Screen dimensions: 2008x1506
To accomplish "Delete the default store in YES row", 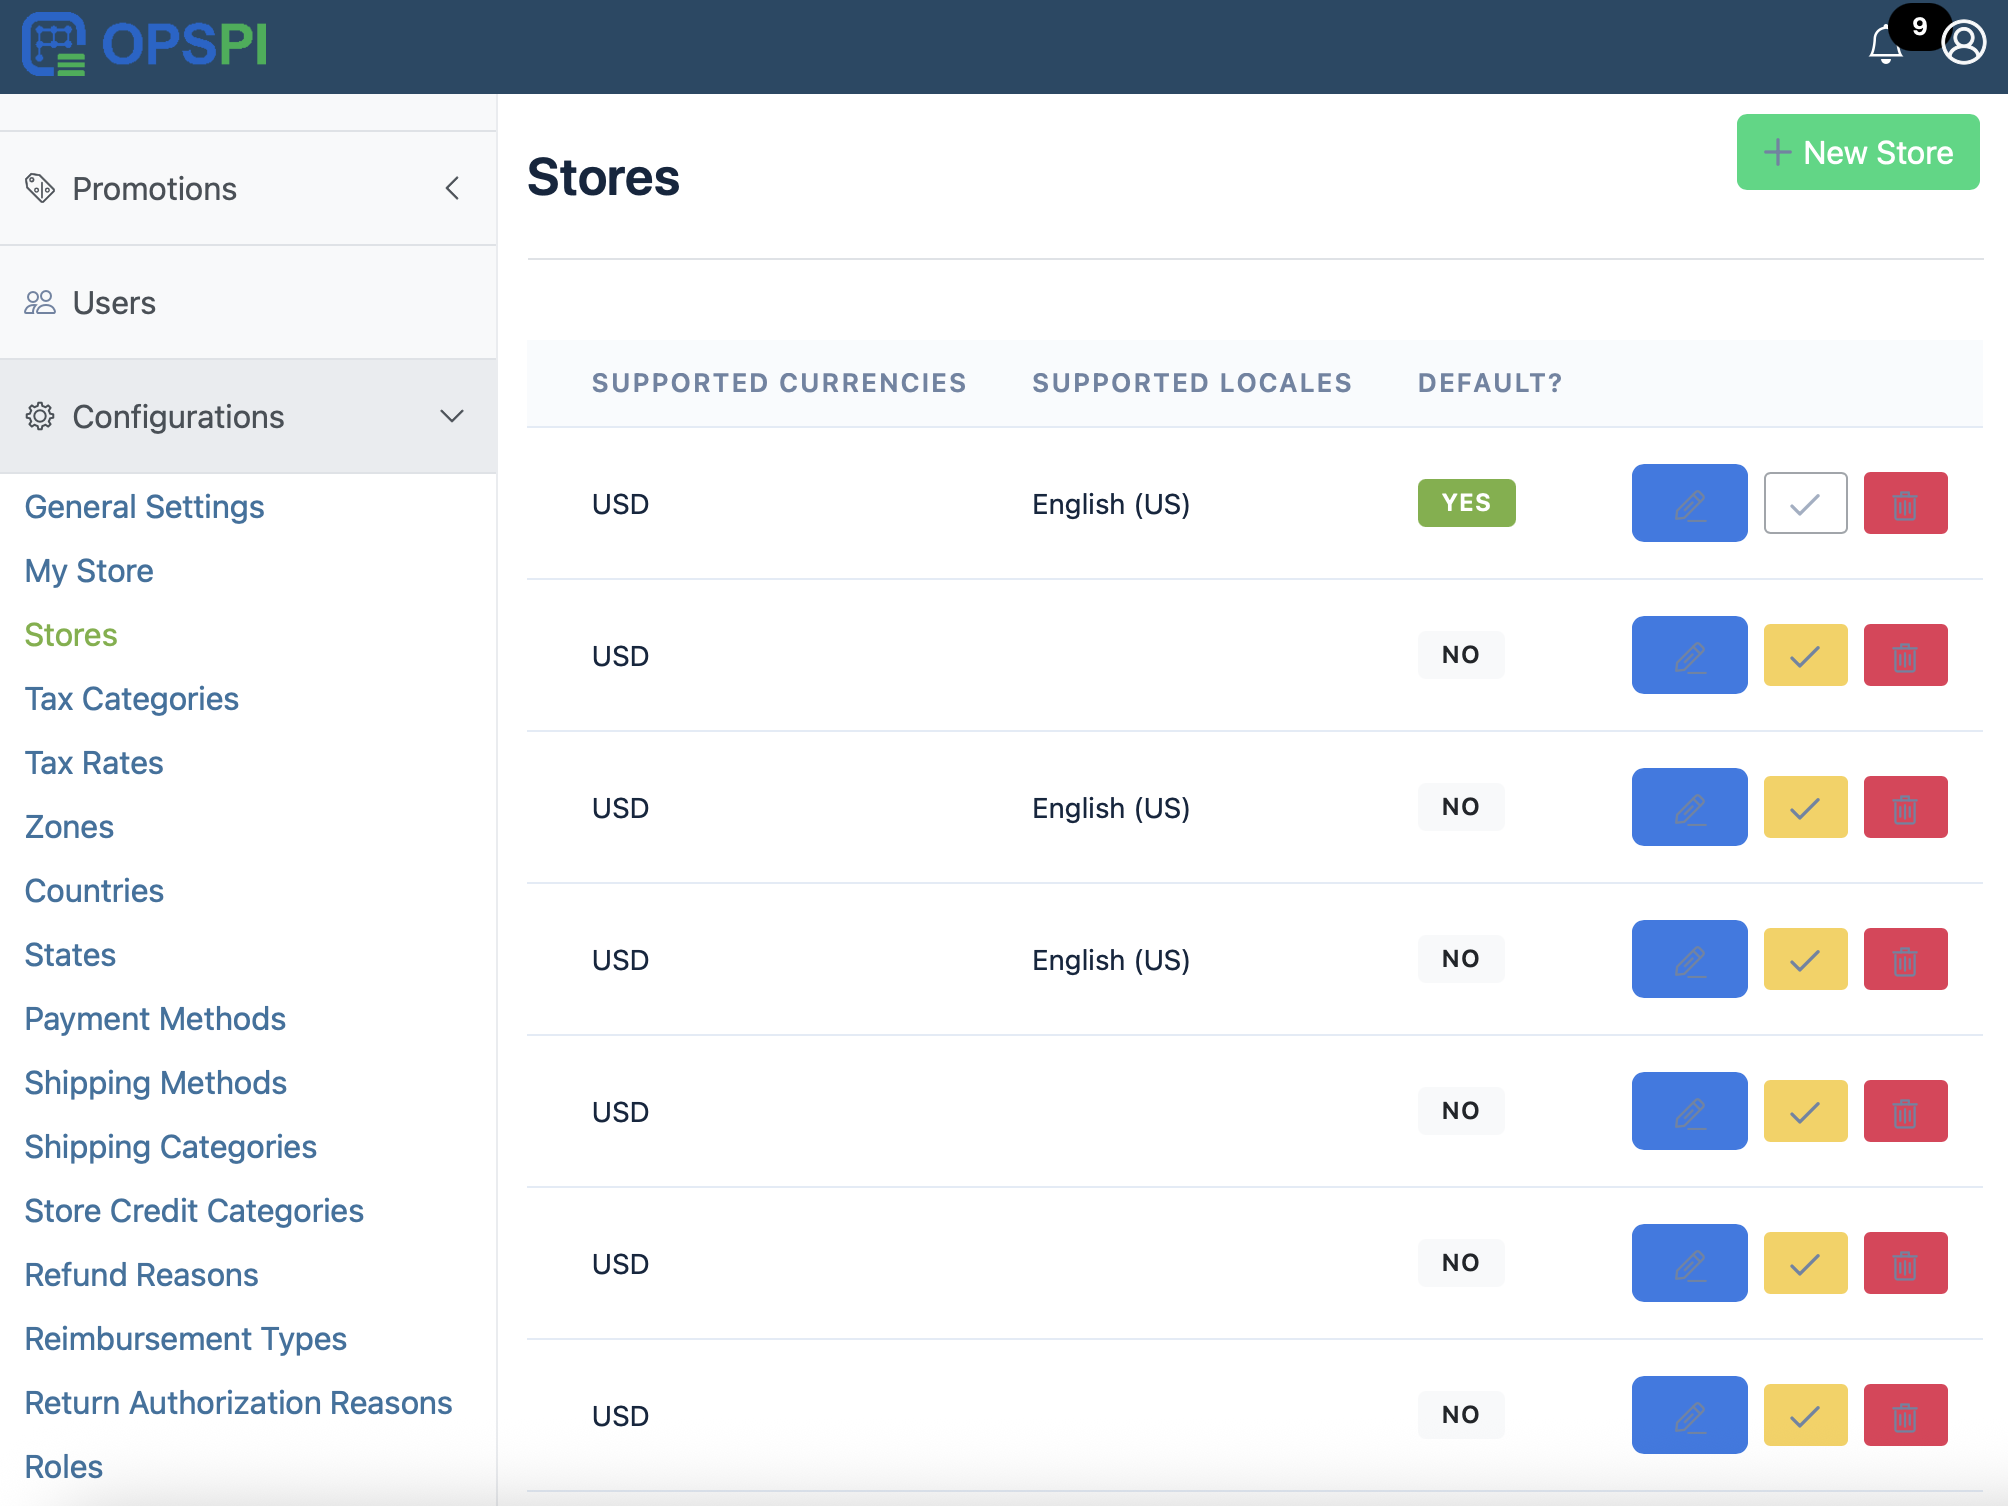I will 1905,503.
